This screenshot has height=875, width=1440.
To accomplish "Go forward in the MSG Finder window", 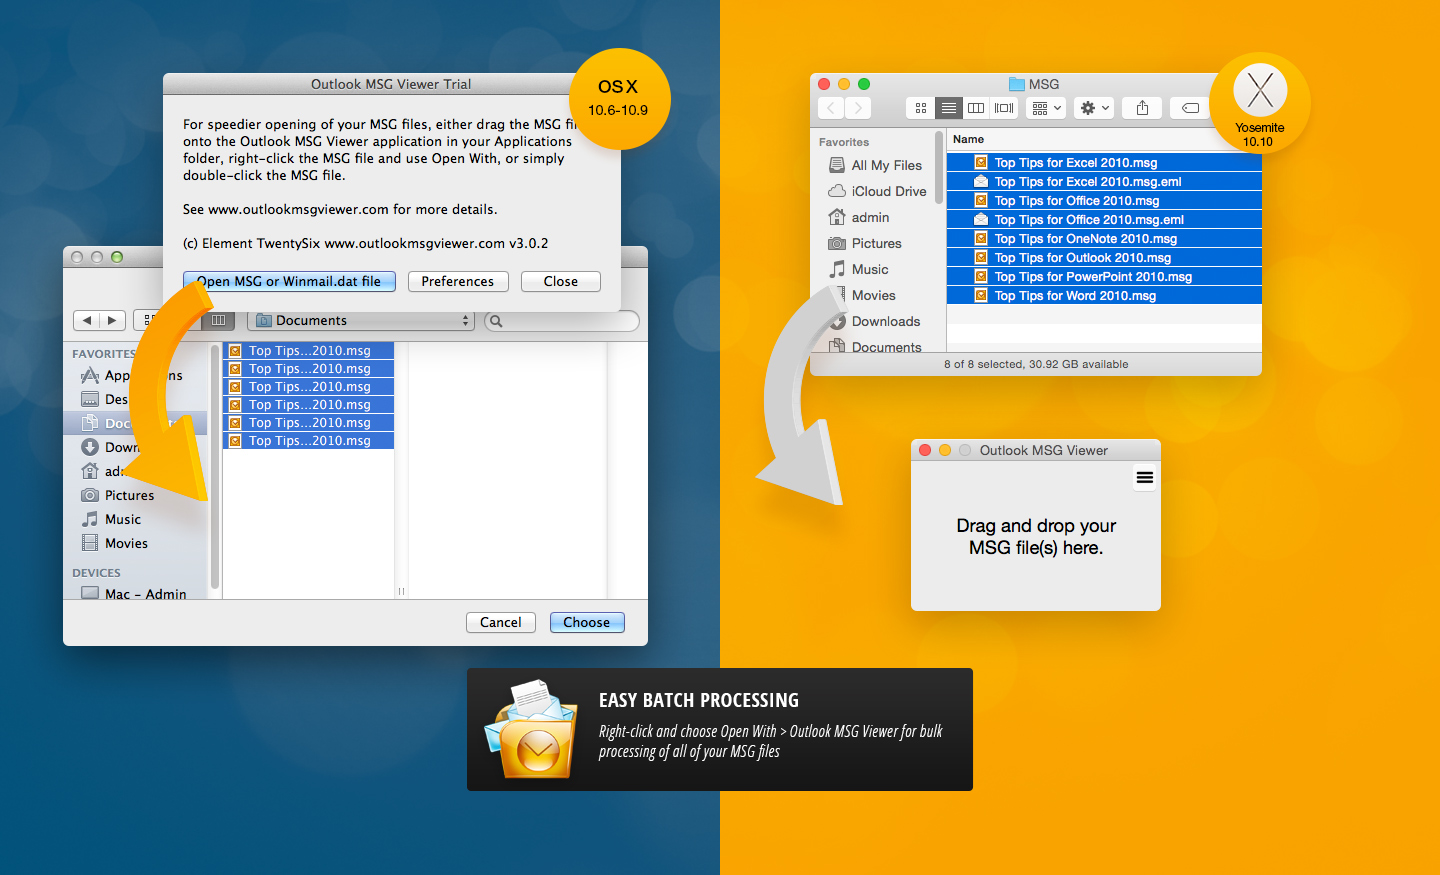I will [x=858, y=108].
